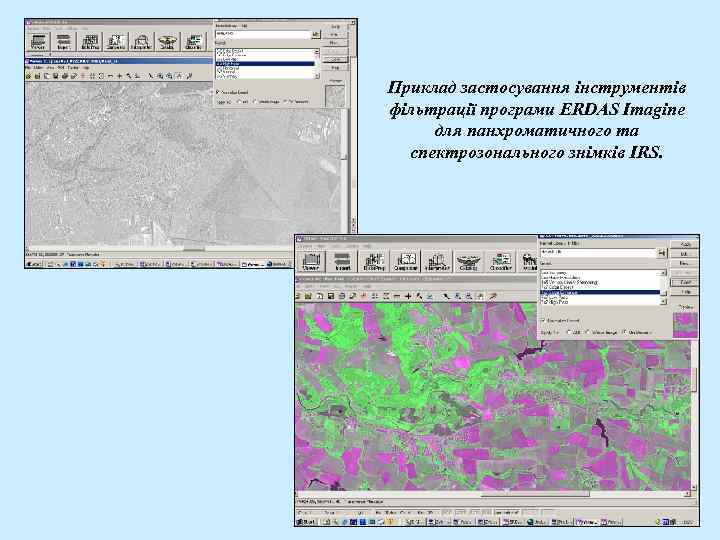Open Composer in the color ERDAS window
Image resolution: width=720 pixels, height=540 pixels.
click(405, 262)
